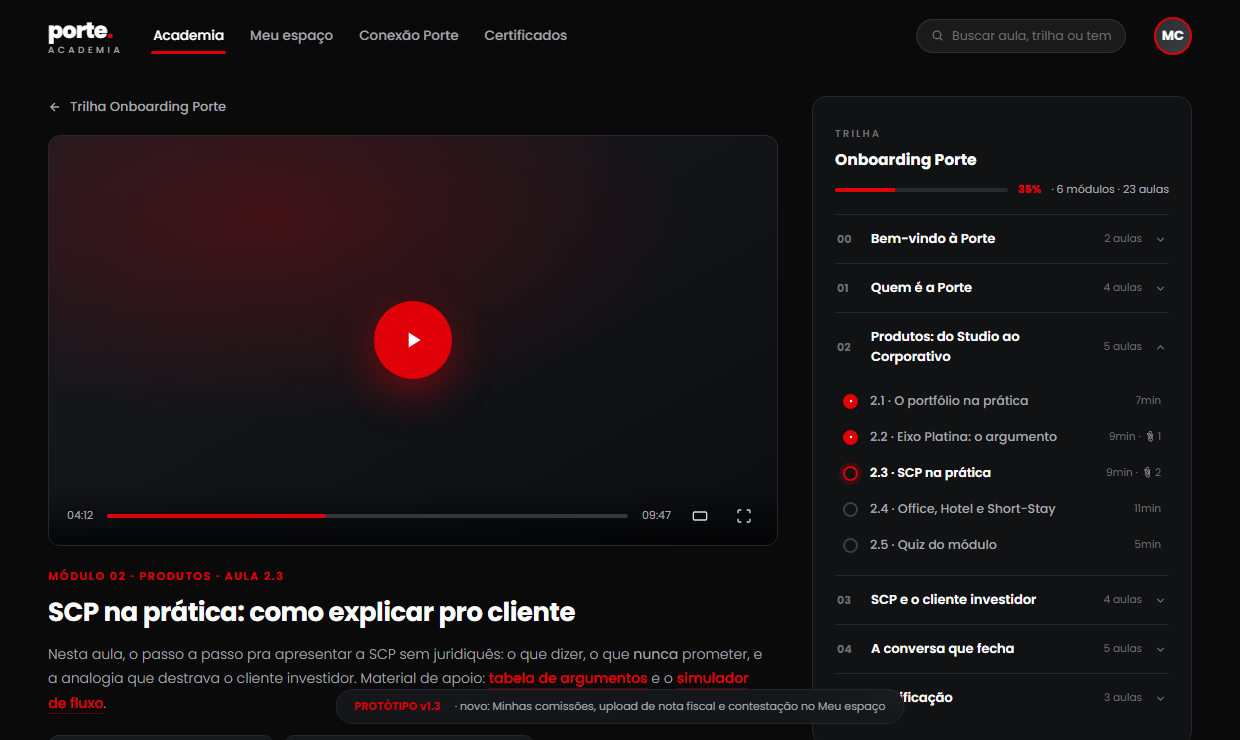The image size is (1240, 740).
Task: Click the 09:47 video duration label
Action: (x=656, y=516)
